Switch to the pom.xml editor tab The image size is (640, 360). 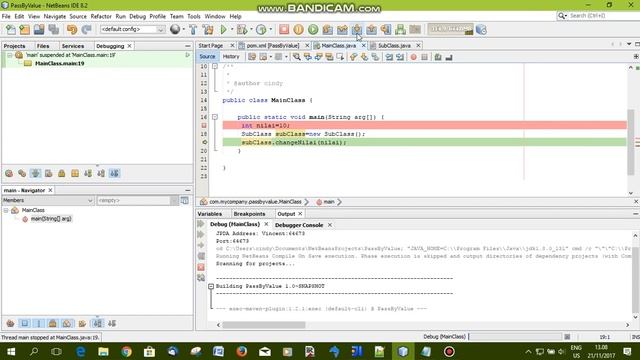pyautogui.click(x=273, y=46)
